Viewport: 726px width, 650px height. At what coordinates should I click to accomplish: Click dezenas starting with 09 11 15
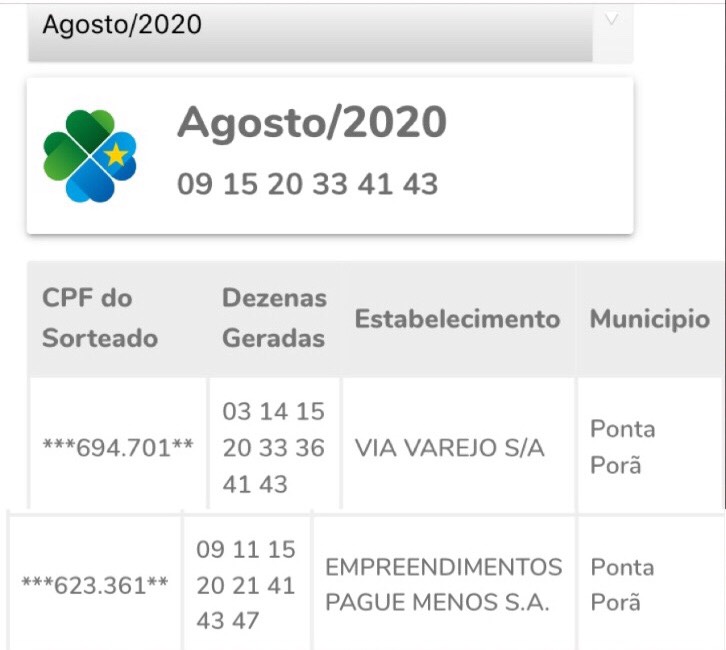246,585
